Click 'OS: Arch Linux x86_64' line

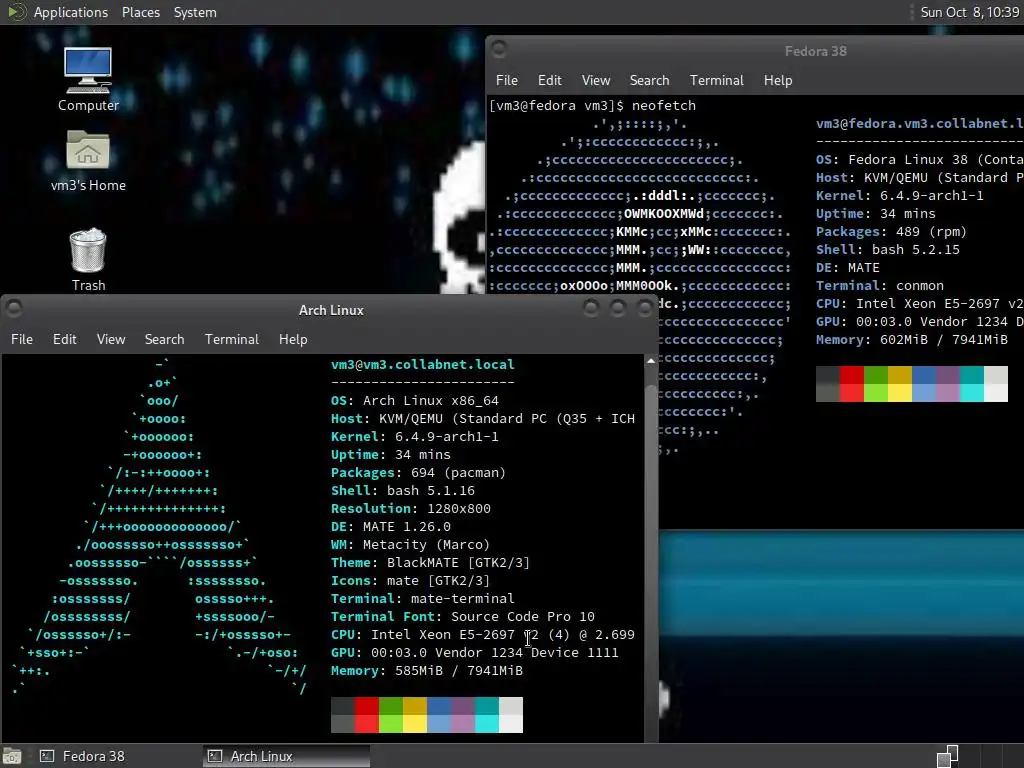pyautogui.click(x=415, y=400)
